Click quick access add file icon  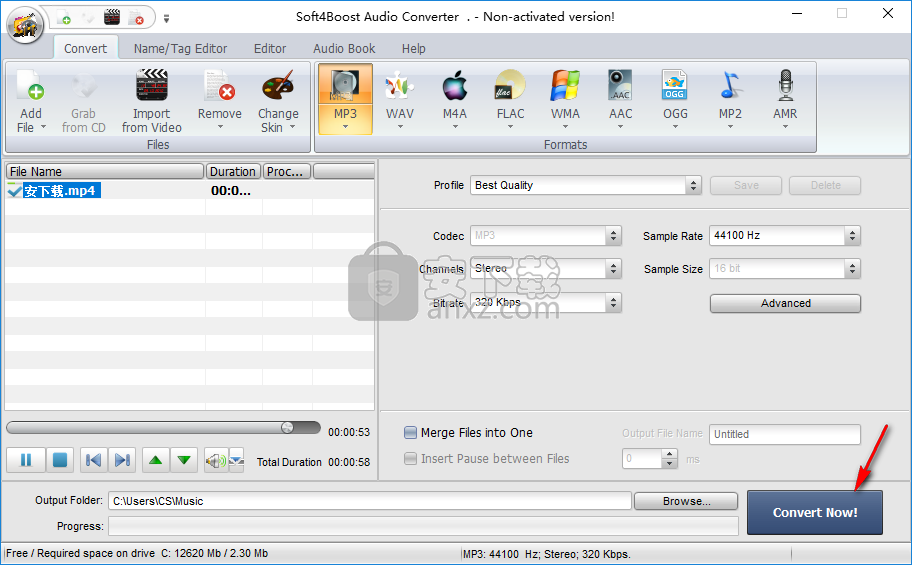[x=64, y=17]
